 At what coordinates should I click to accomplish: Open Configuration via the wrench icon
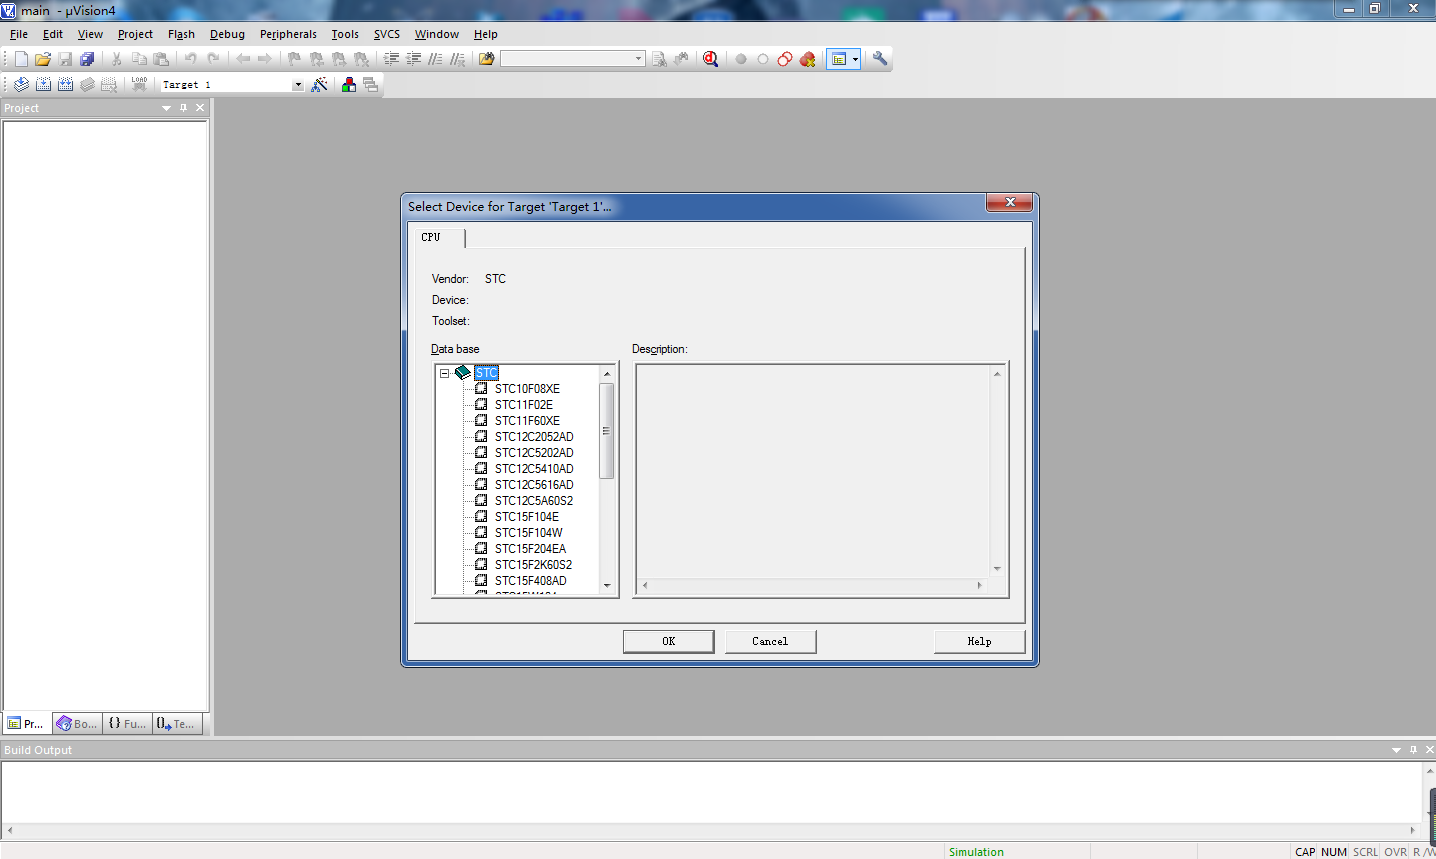[x=880, y=59]
